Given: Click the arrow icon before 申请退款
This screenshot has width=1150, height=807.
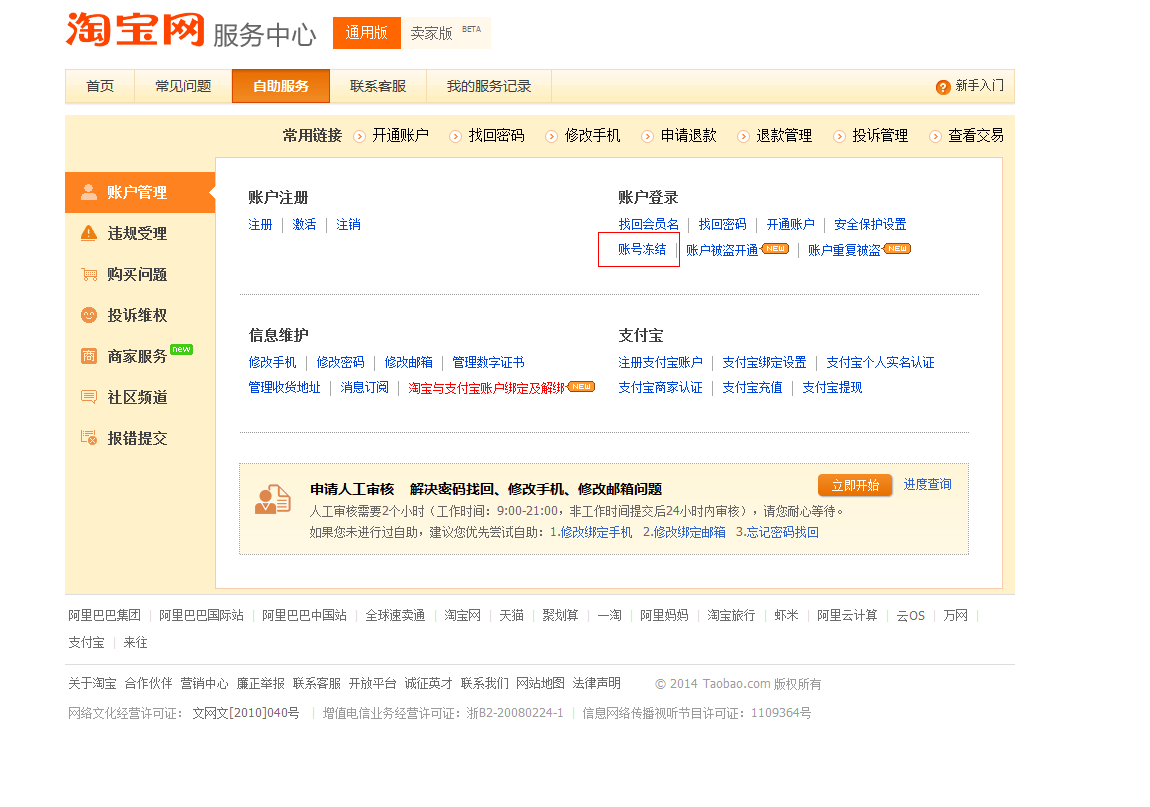Looking at the screenshot, I should click(x=648, y=136).
